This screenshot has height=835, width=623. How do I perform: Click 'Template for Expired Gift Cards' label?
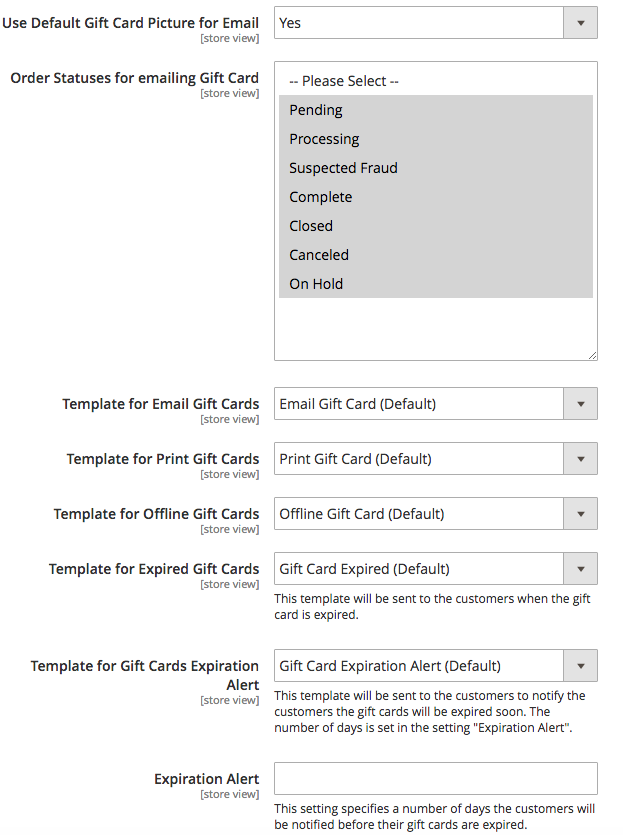(x=154, y=569)
